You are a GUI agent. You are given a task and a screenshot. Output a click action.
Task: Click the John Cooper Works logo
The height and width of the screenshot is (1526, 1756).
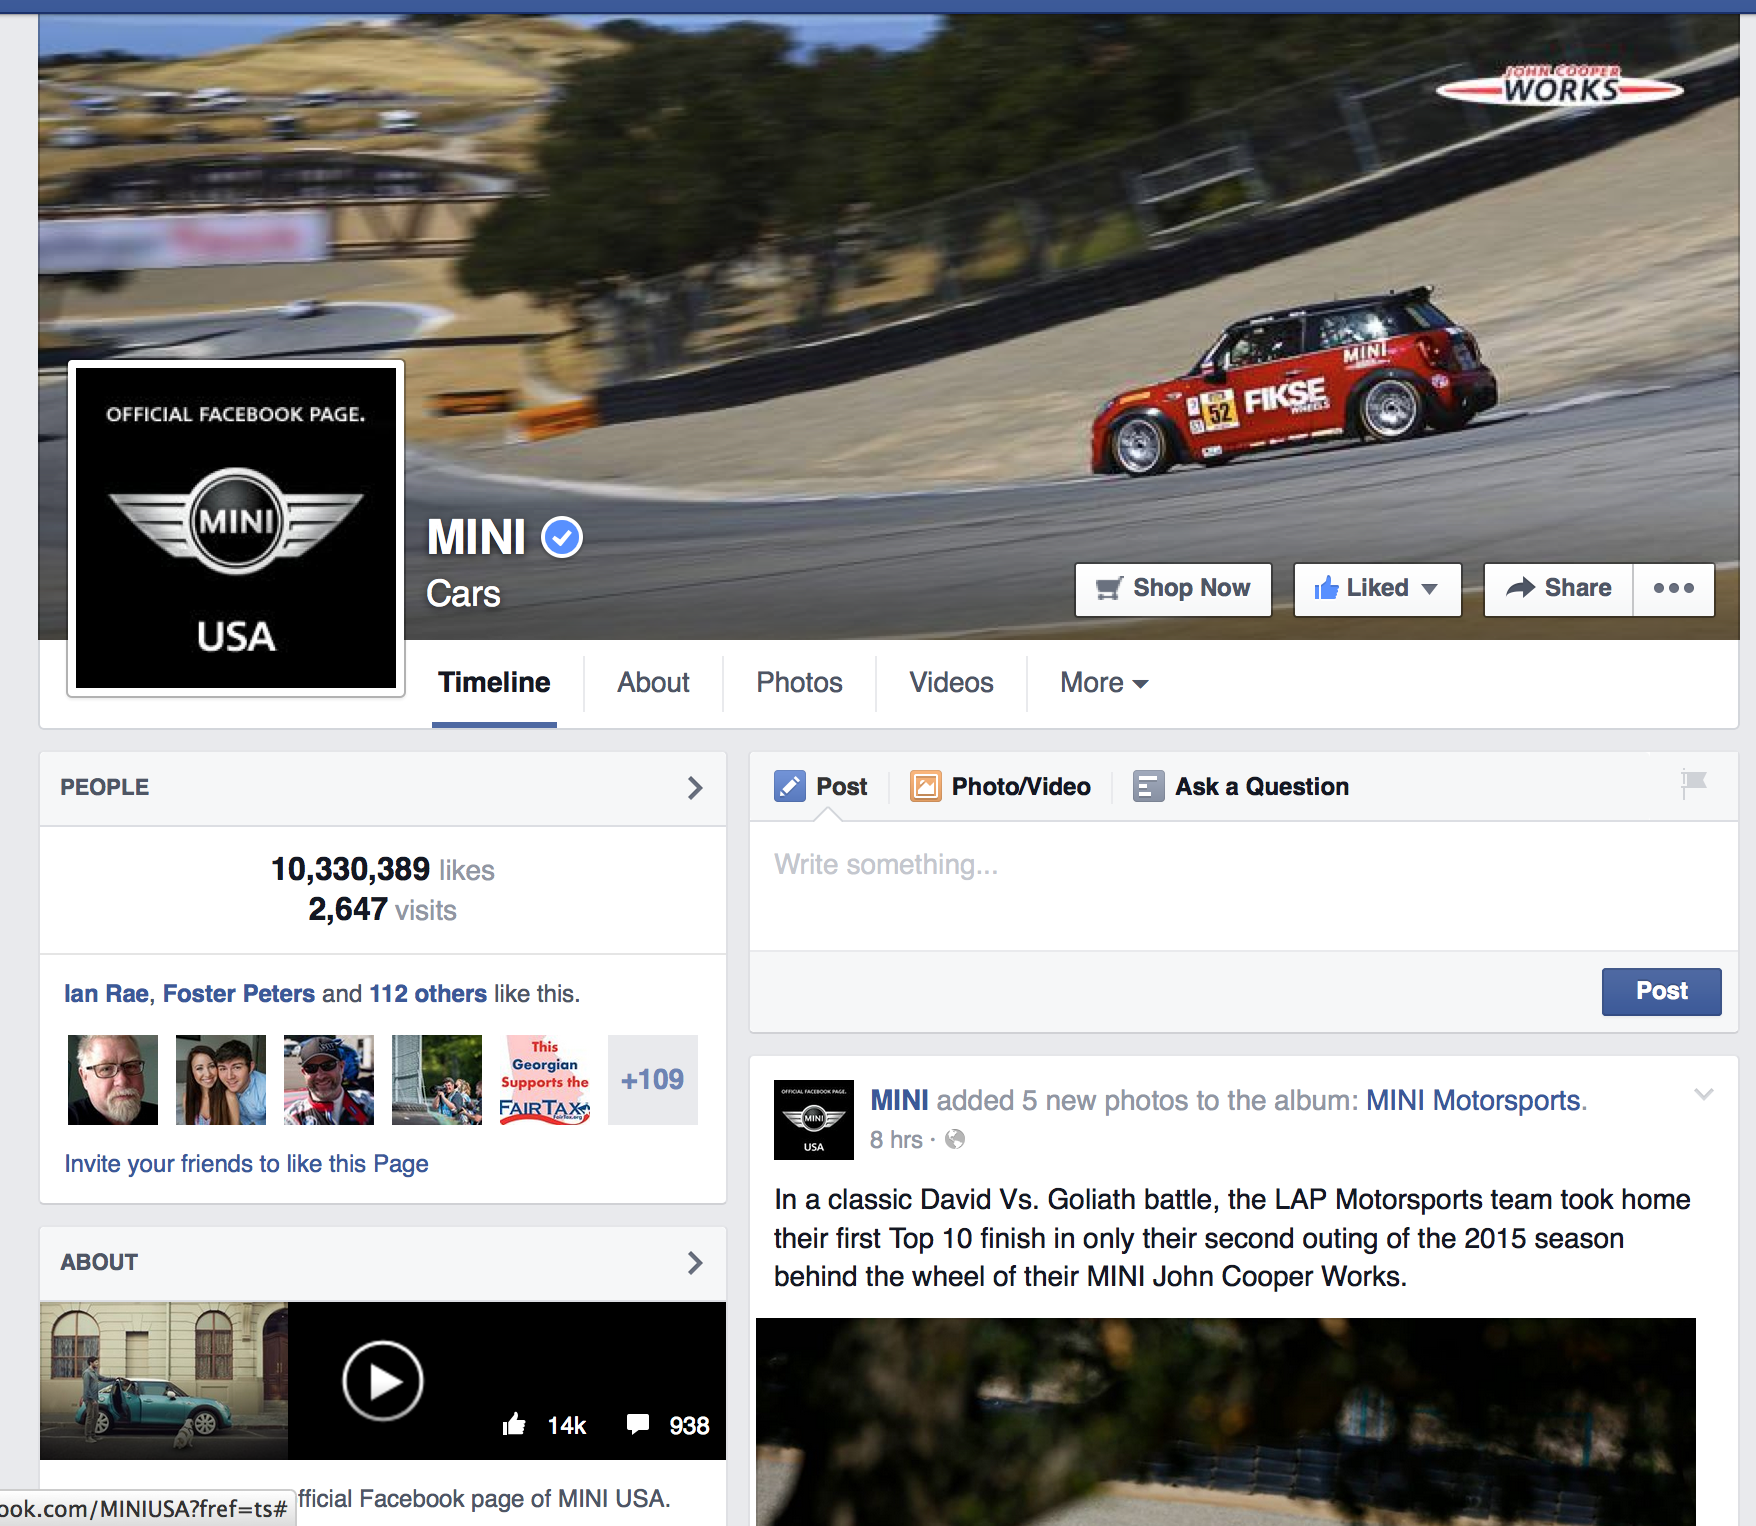point(1560,86)
